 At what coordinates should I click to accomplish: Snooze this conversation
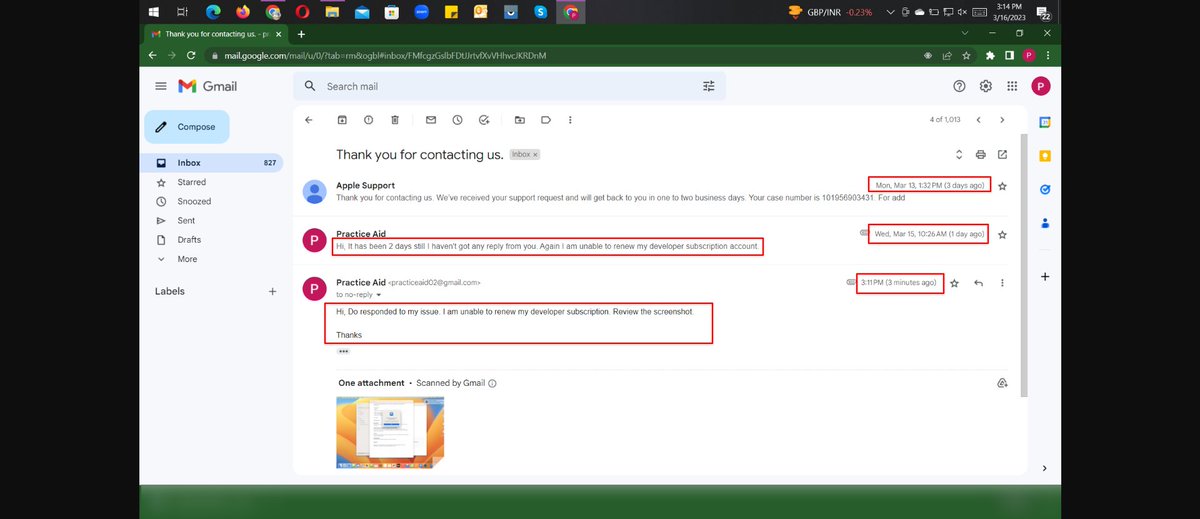pyautogui.click(x=457, y=120)
